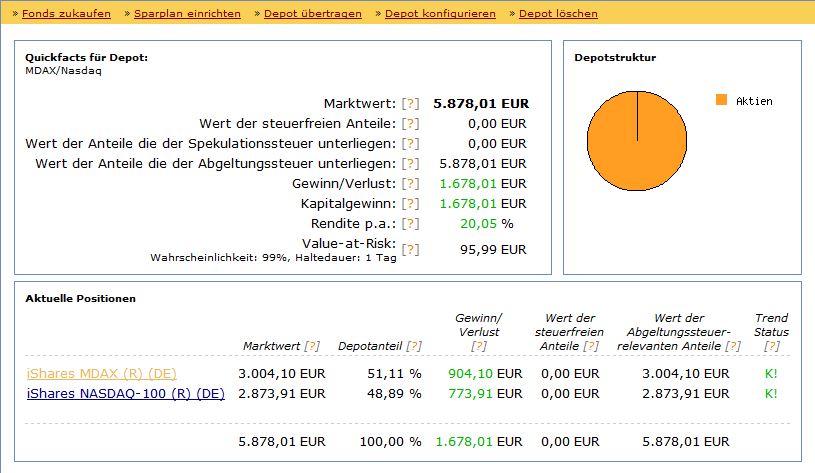Click the 773,91 EUR gain cell
815x473 pixels.
485,393
